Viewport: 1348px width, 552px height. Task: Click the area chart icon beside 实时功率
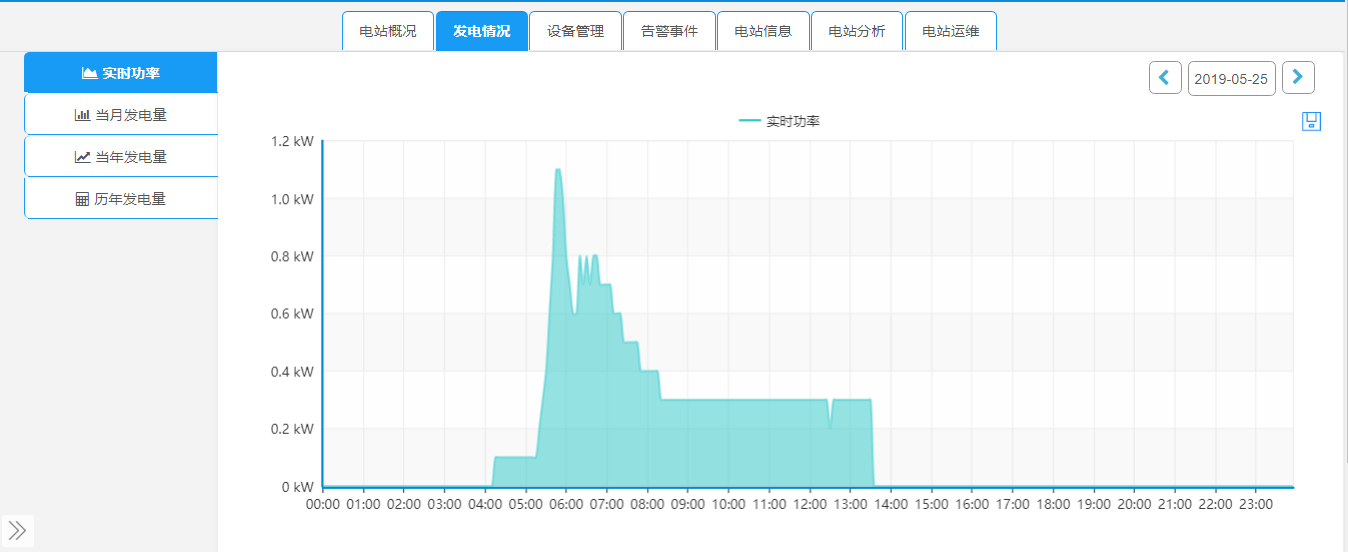pyautogui.click(x=89, y=73)
